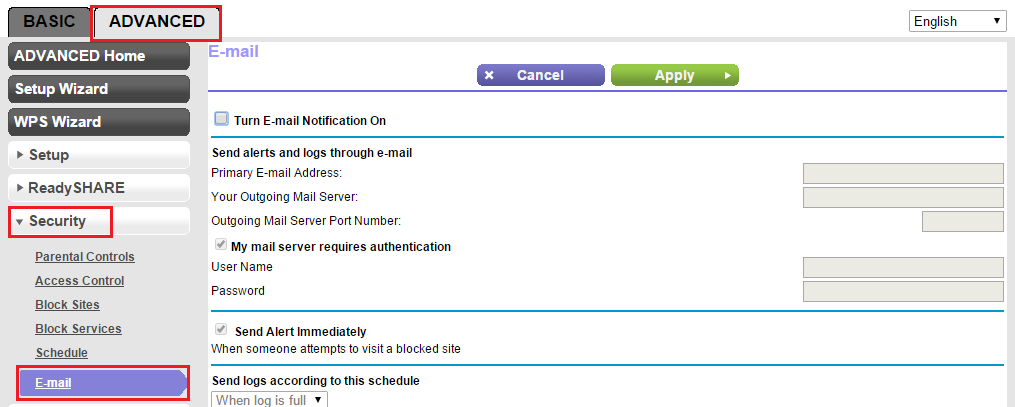
Task: Start the WPS Wizard
Action: (98, 122)
